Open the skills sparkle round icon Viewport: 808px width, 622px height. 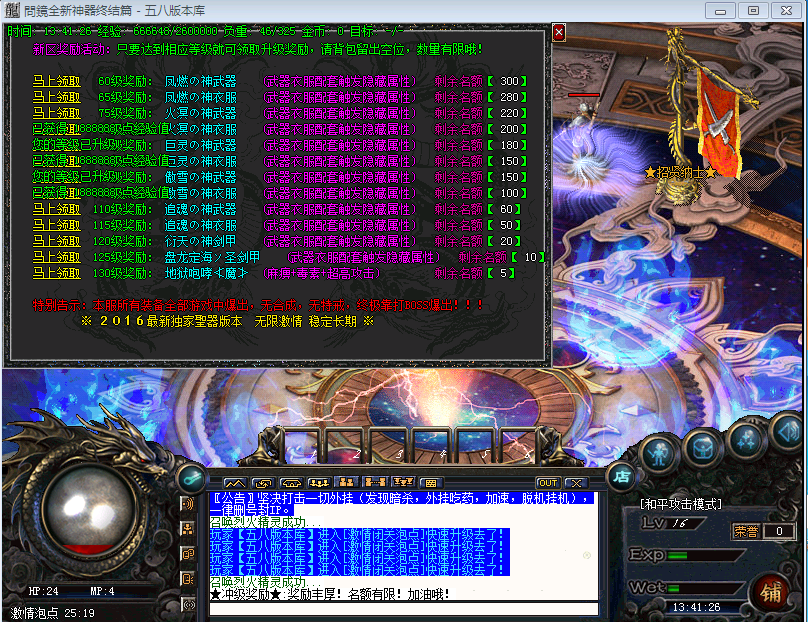point(747,440)
